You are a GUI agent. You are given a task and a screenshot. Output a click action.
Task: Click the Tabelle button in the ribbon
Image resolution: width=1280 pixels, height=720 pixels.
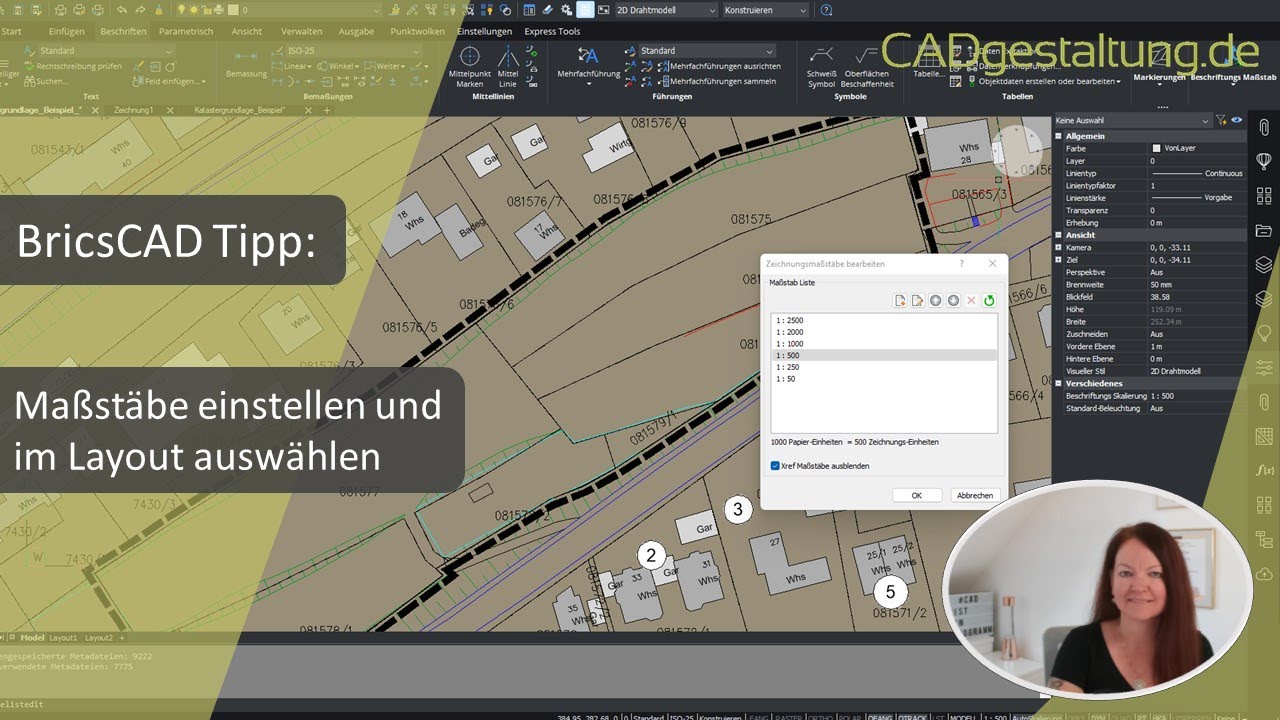pyautogui.click(x=928, y=62)
